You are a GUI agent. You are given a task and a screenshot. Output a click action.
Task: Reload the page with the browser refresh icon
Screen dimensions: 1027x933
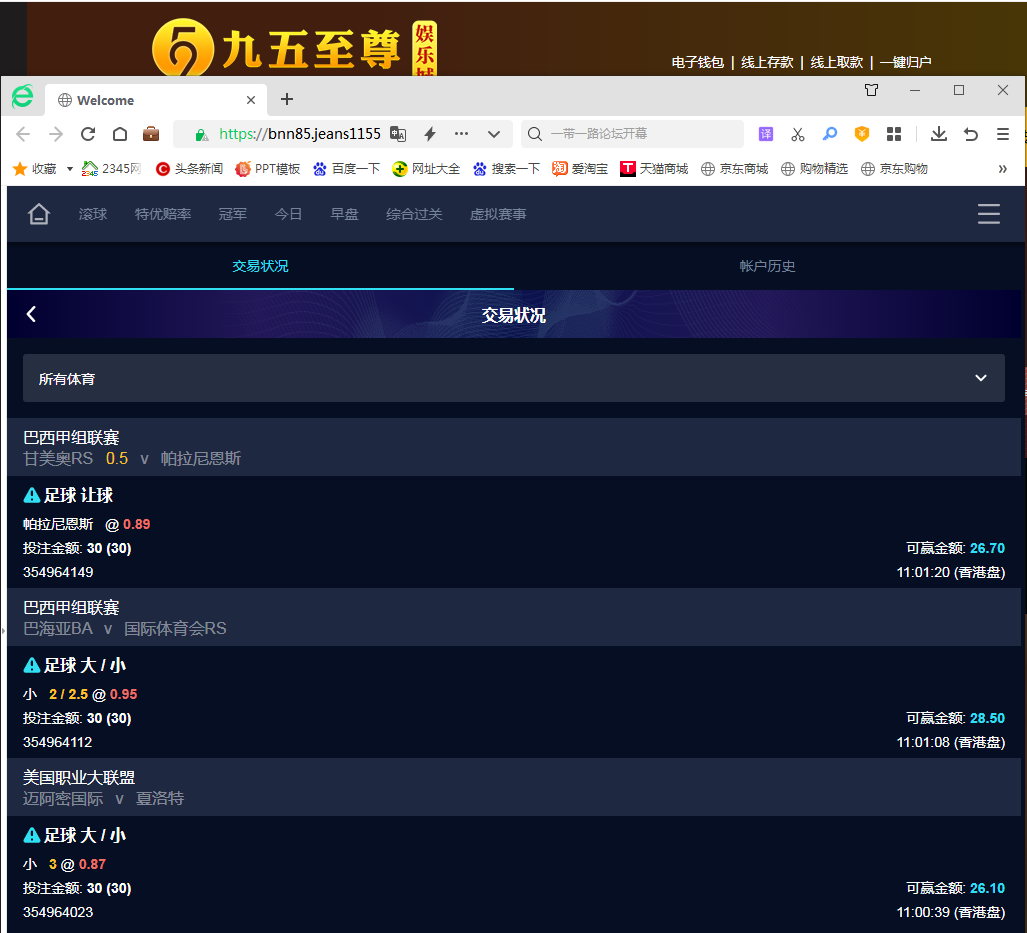coord(88,134)
